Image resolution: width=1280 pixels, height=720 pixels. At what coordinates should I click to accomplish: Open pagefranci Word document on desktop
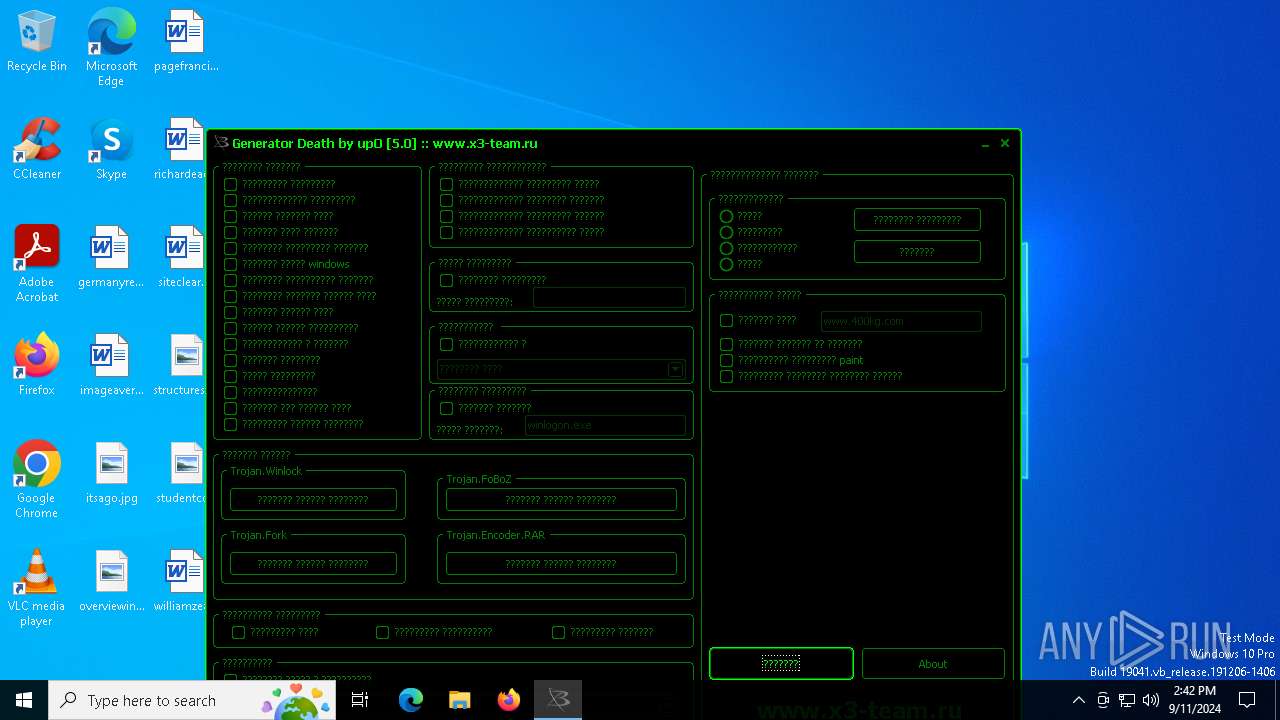click(x=185, y=42)
